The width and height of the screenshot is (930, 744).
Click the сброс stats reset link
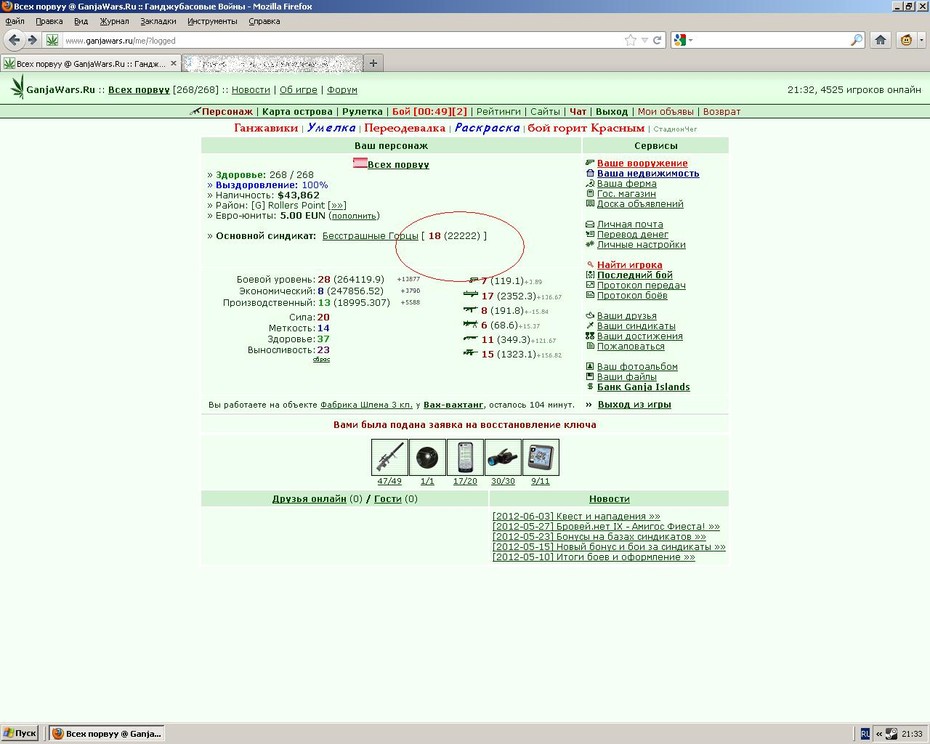tap(321, 360)
